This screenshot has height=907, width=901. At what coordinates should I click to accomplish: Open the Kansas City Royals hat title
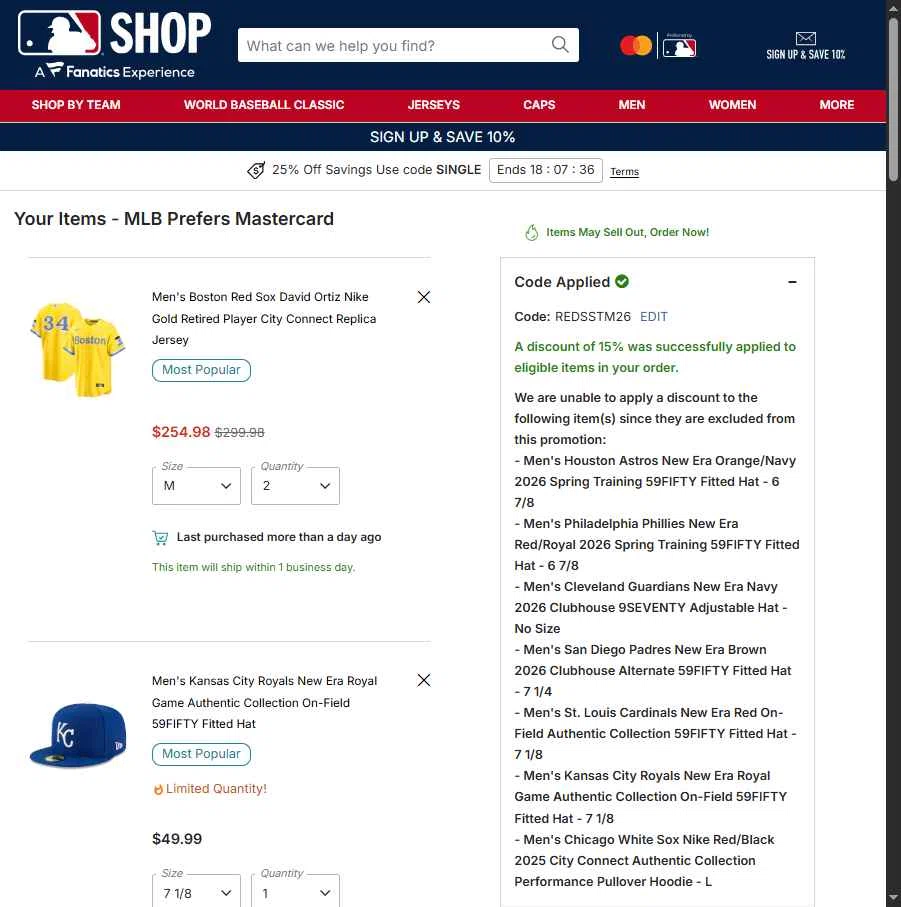(x=264, y=702)
